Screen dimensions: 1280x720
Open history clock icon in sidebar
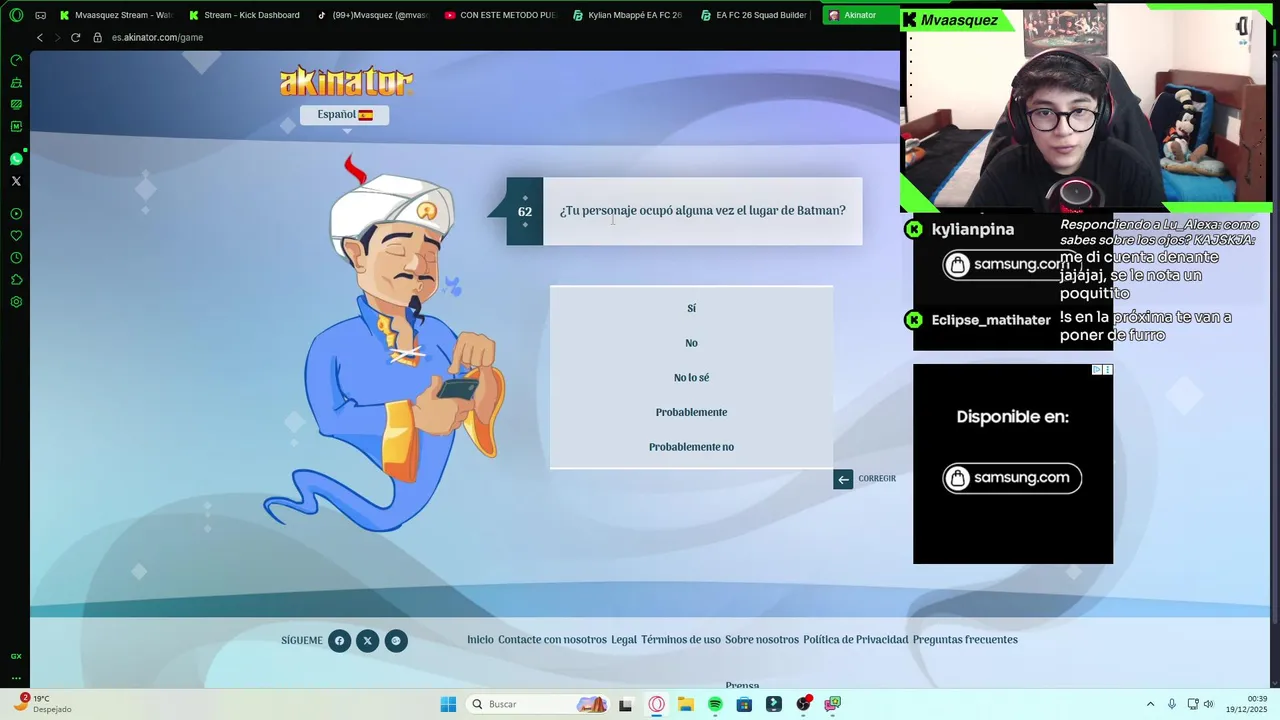click(x=16, y=258)
